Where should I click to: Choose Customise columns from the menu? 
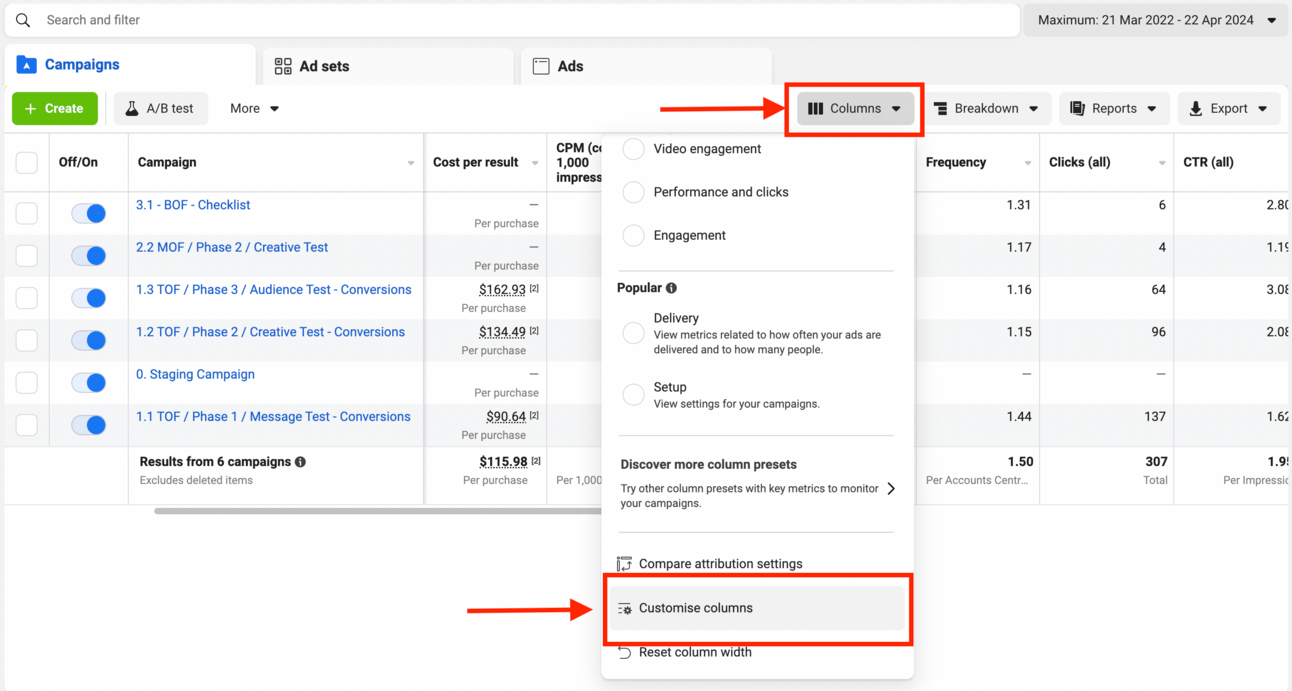click(696, 608)
